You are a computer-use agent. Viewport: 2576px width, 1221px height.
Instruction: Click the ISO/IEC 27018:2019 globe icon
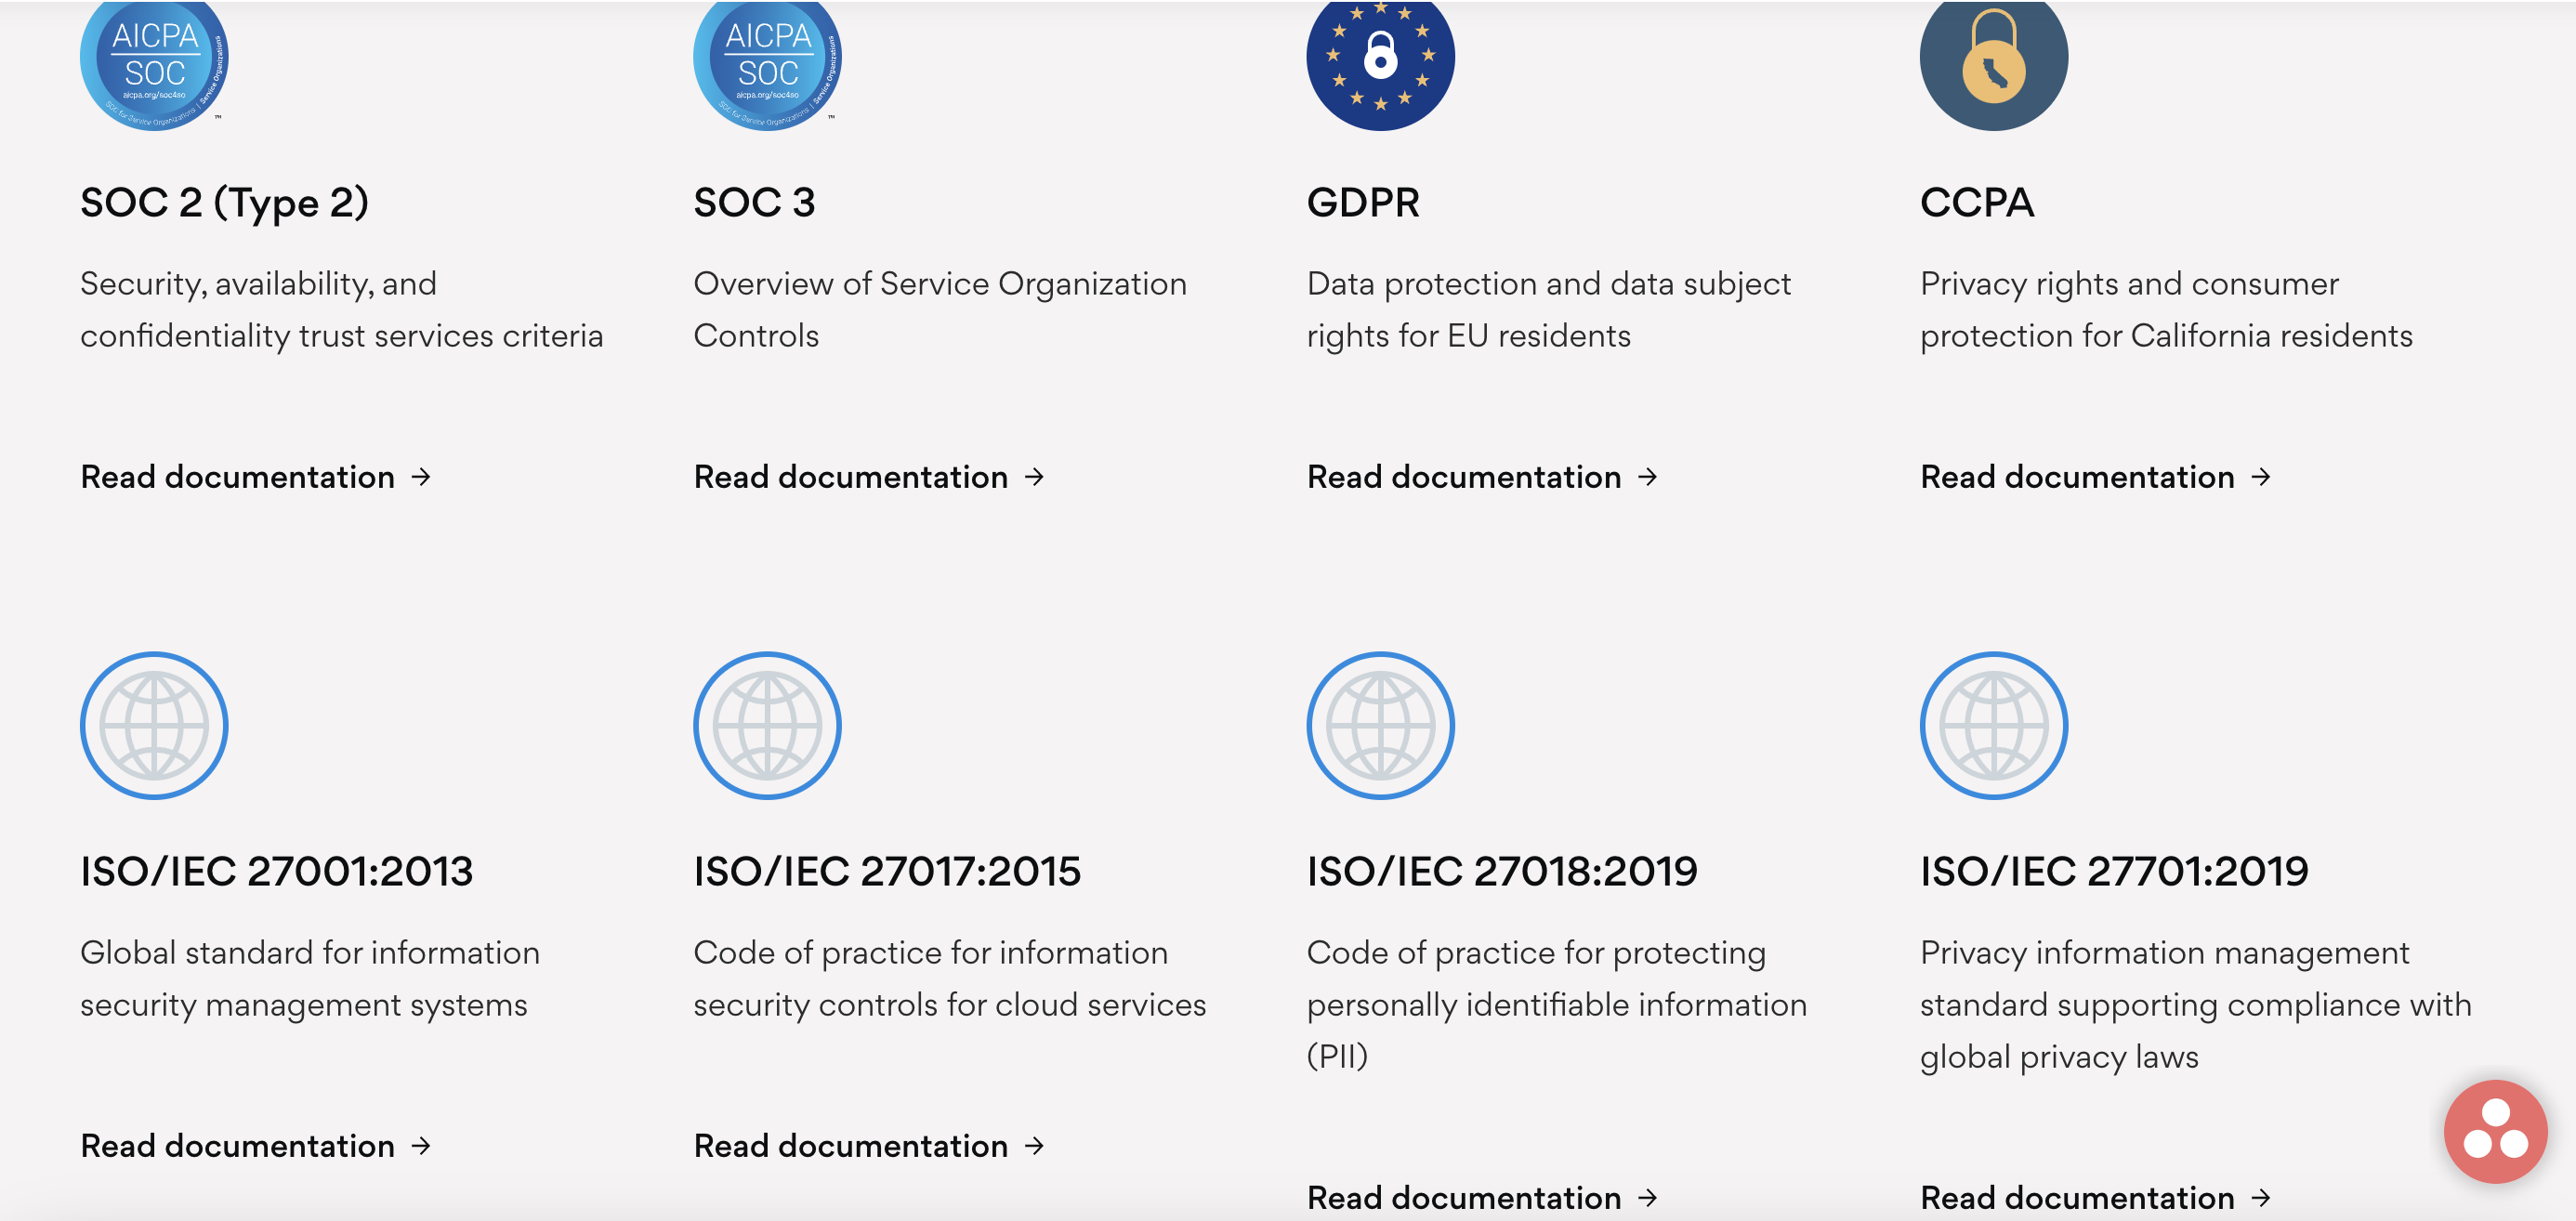click(x=1380, y=725)
